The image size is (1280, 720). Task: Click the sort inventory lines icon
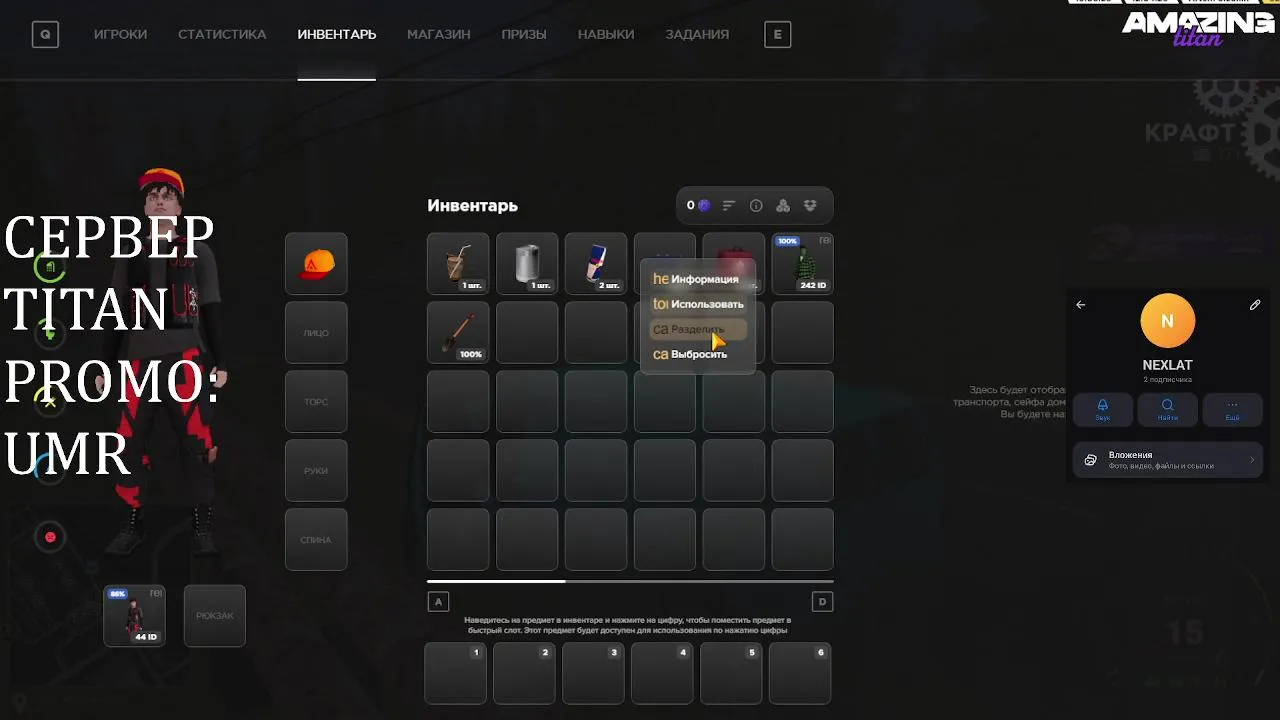(729, 205)
